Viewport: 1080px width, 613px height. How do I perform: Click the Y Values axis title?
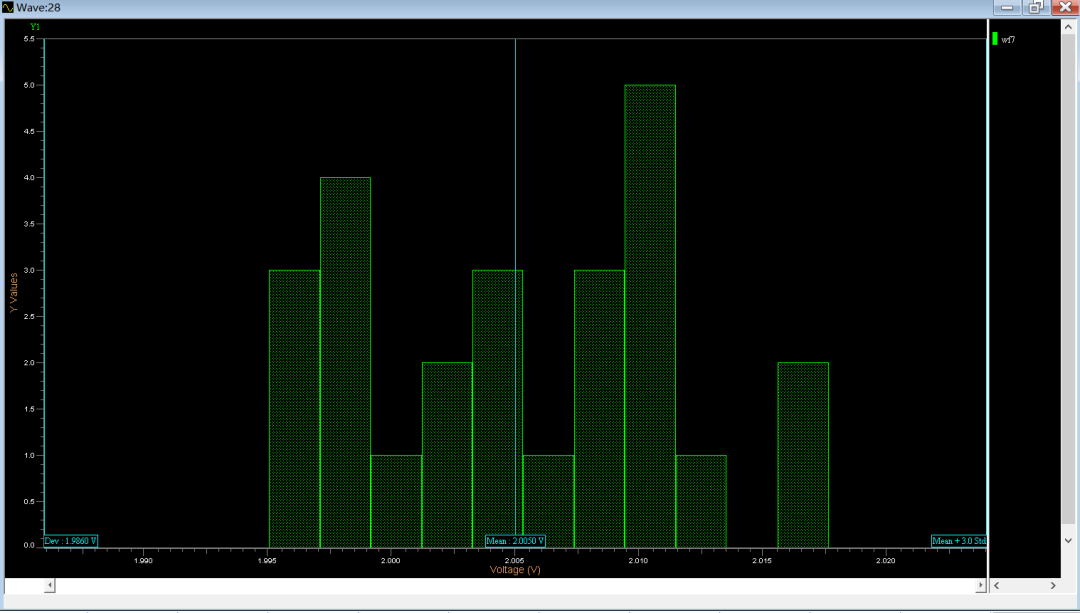pos(14,289)
